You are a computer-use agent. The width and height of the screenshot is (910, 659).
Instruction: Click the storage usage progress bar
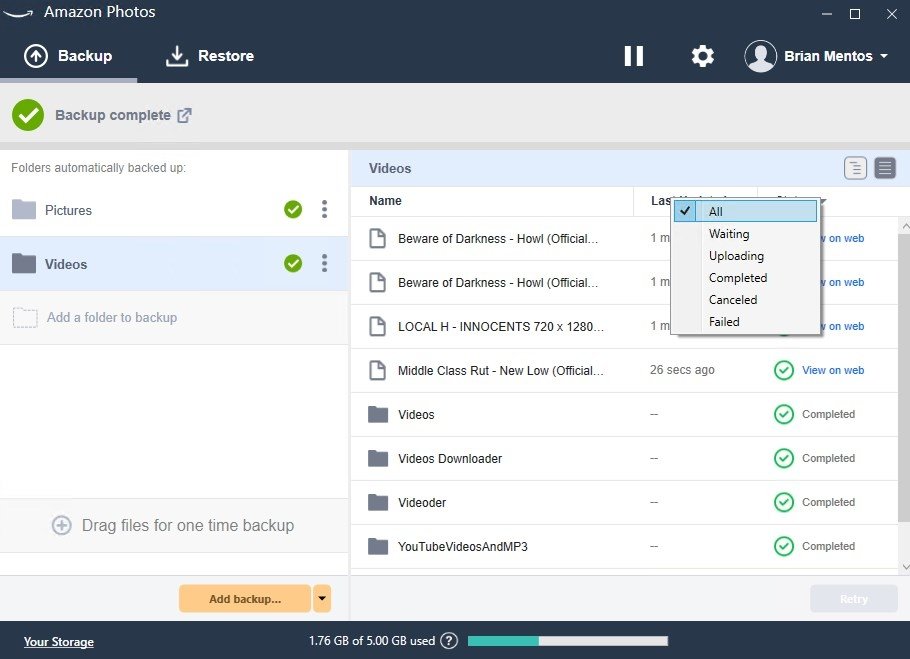tap(568, 641)
